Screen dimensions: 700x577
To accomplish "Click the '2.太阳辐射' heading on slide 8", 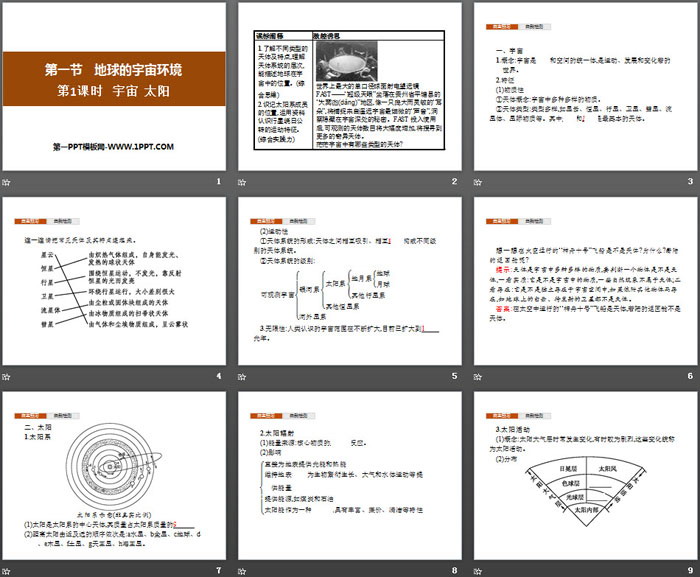I will 277,433.
